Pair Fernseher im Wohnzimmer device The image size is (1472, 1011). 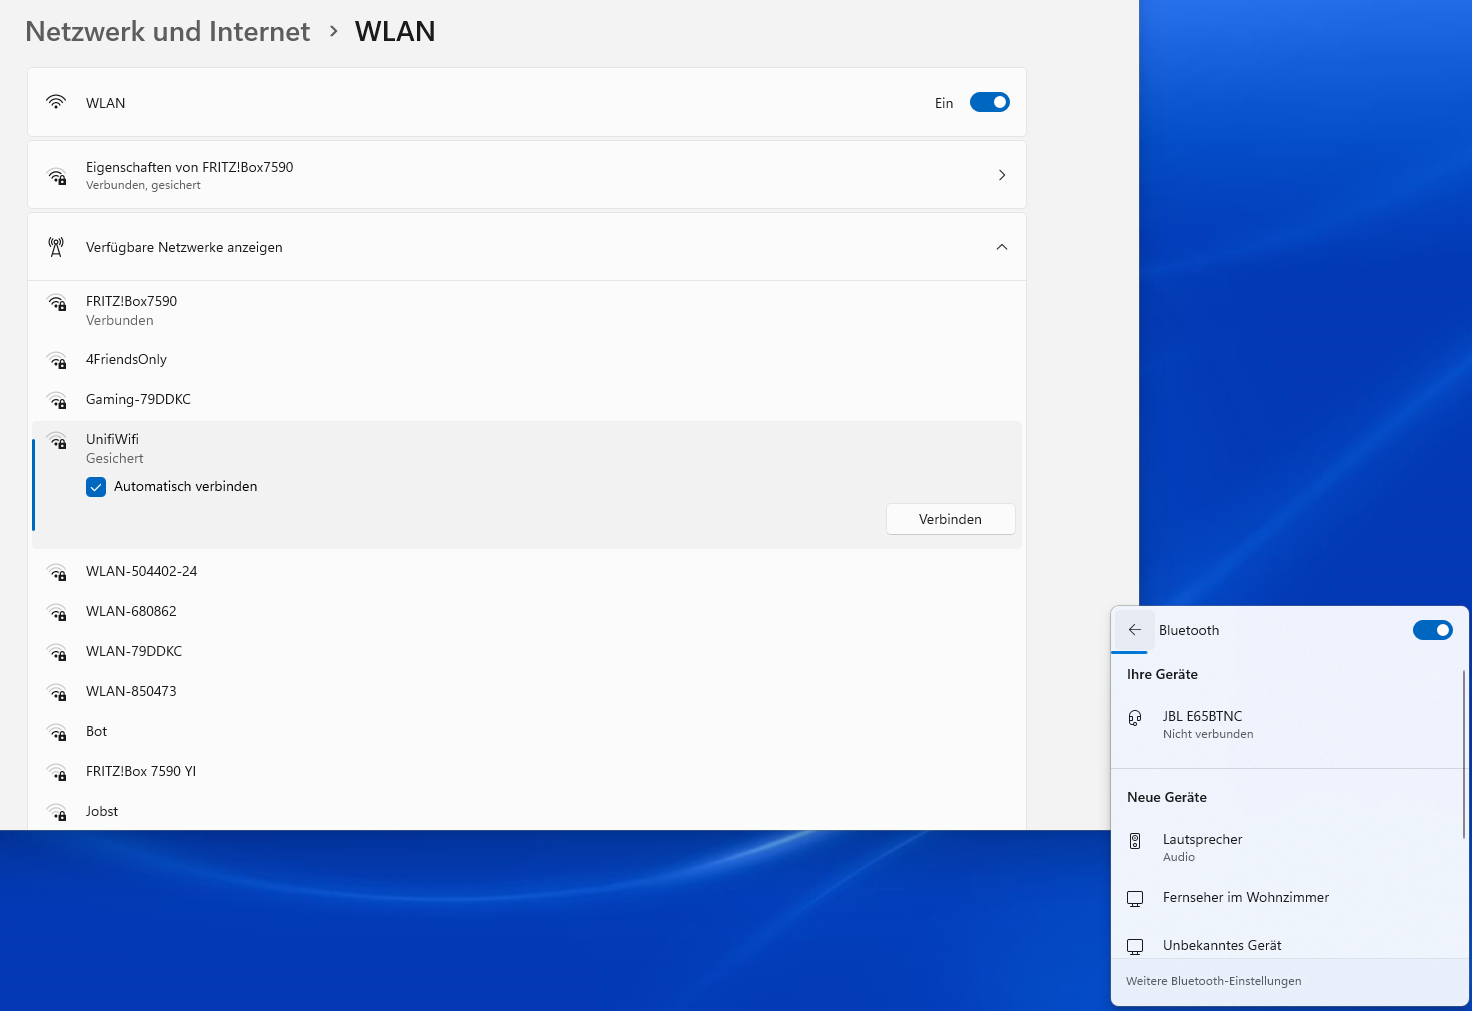pos(1287,897)
